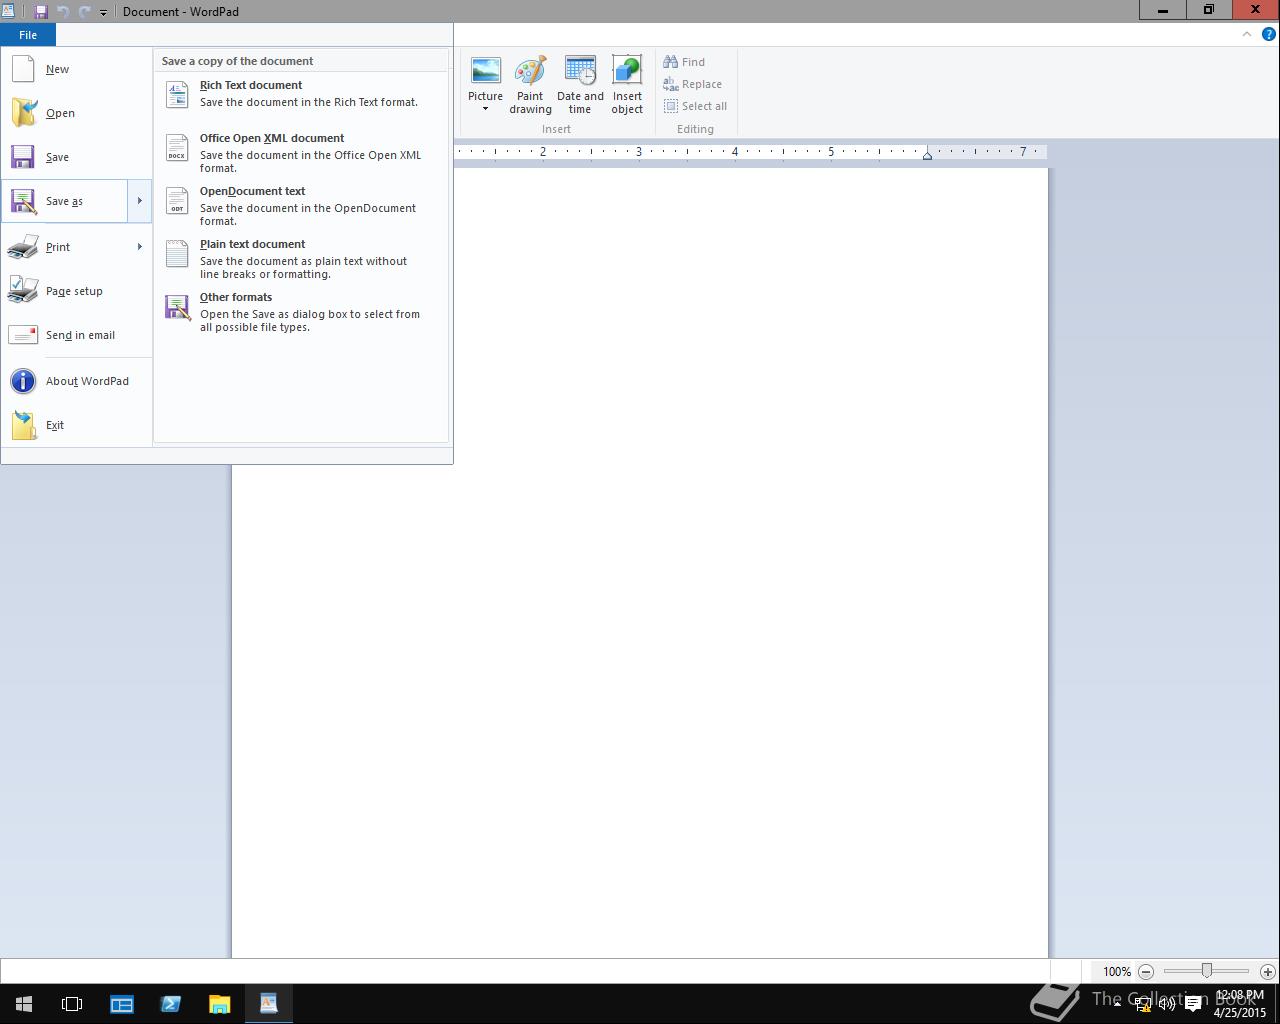The height and width of the screenshot is (1024, 1280).
Task: Click Replace in Editing group
Action: coord(692,84)
